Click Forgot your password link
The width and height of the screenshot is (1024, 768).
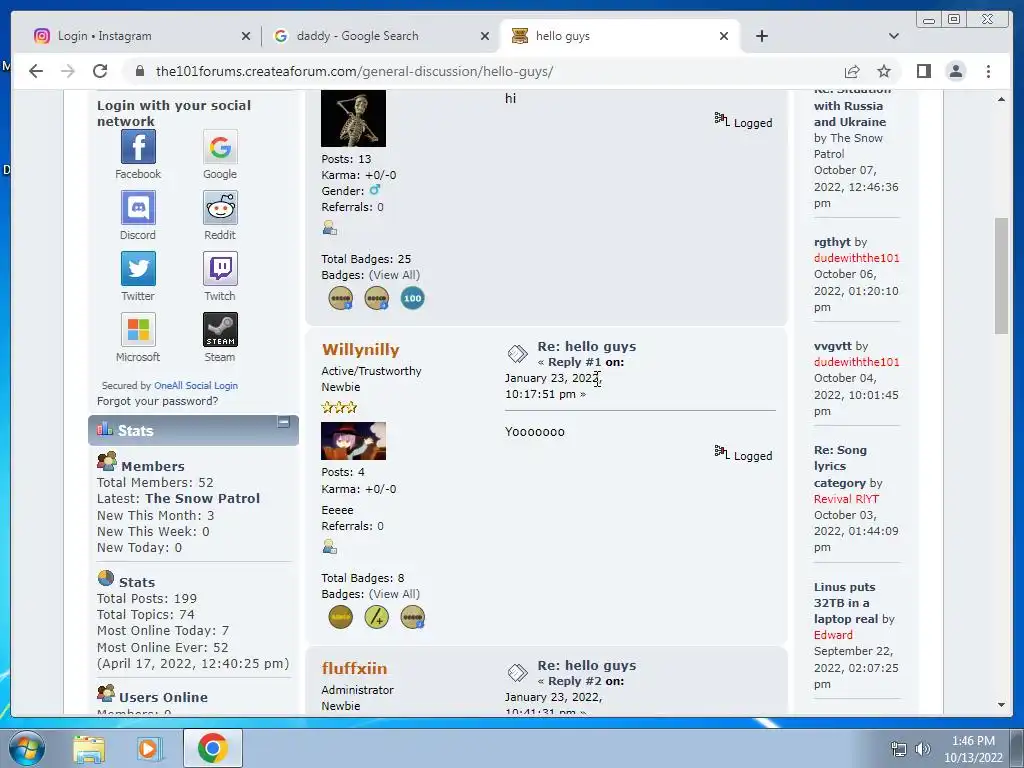pyautogui.click(x=157, y=401)
